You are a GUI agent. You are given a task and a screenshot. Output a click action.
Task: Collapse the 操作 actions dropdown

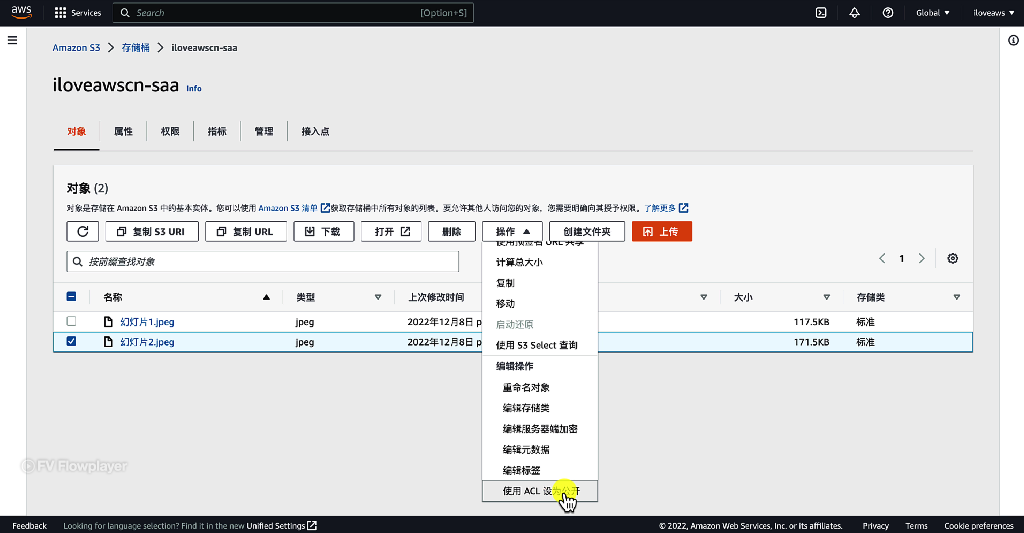point(513,231)
